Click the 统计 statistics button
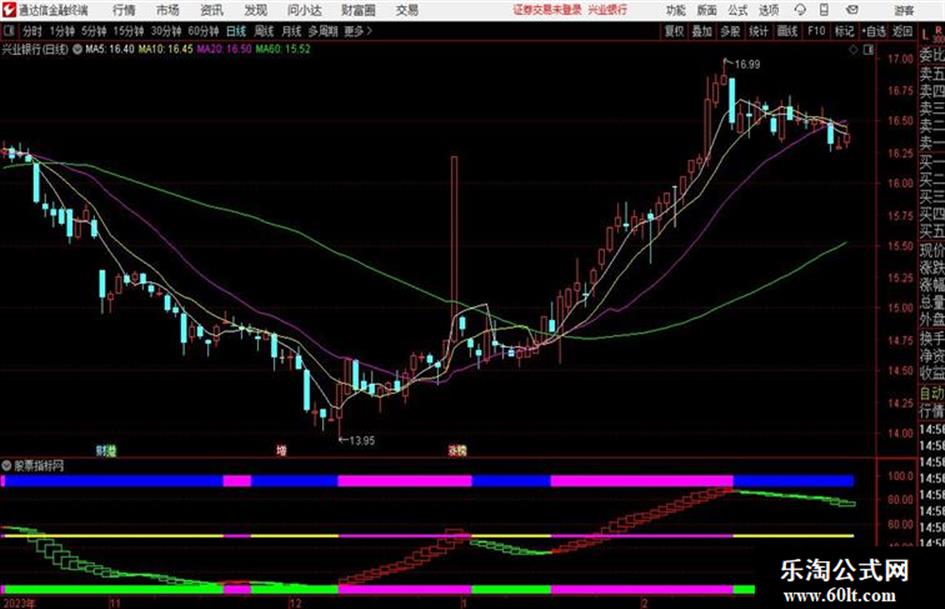The image size is (945, 609). tap(758, 31)
